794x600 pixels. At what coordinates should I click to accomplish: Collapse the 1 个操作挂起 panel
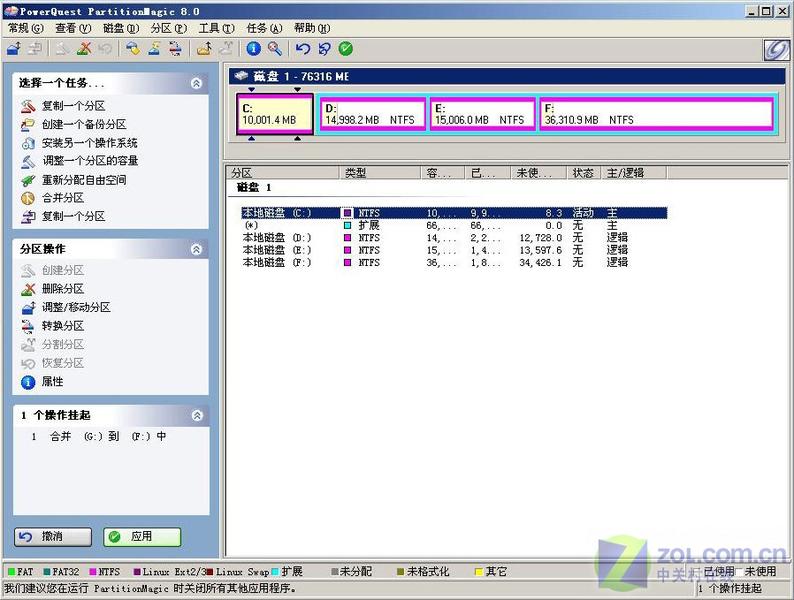click(197, 415)
